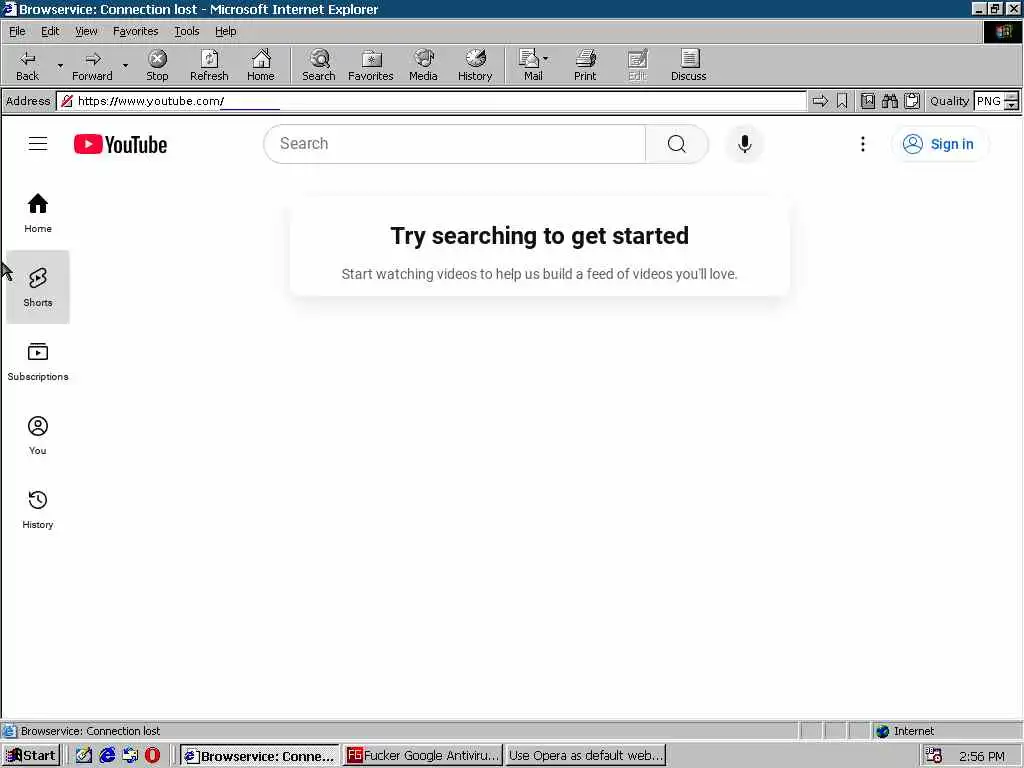Click the Go arrow next to address bar
Screen dimensions: 1024x768
point(820,101)
